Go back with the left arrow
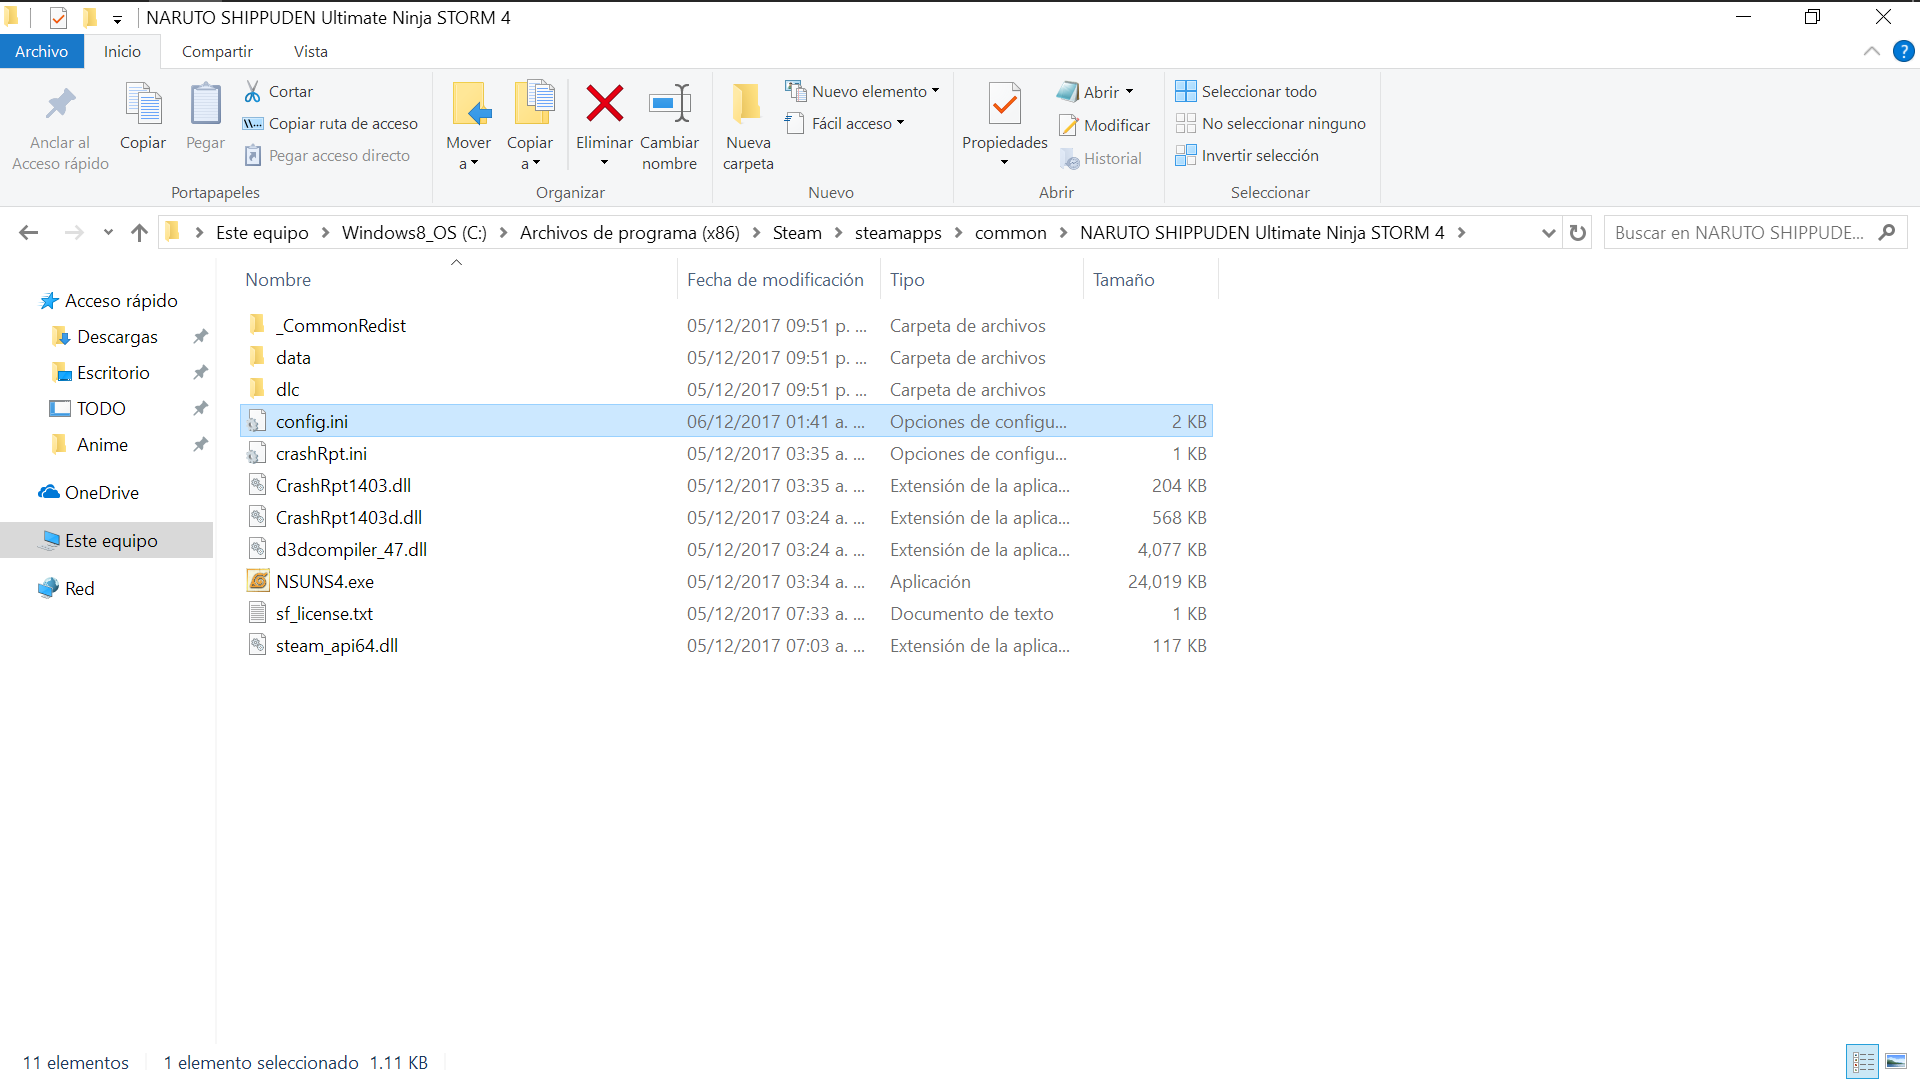The height and width of the screenshot is (1080, 1920). [x=29, y=233]
